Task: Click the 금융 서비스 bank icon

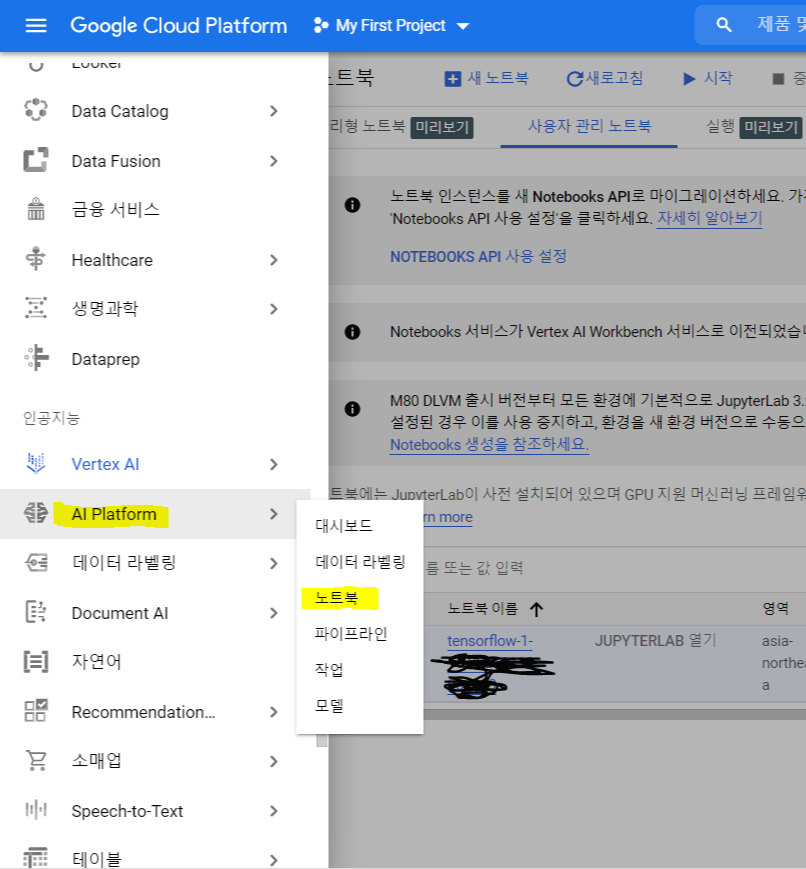Action: pos(36,209)
